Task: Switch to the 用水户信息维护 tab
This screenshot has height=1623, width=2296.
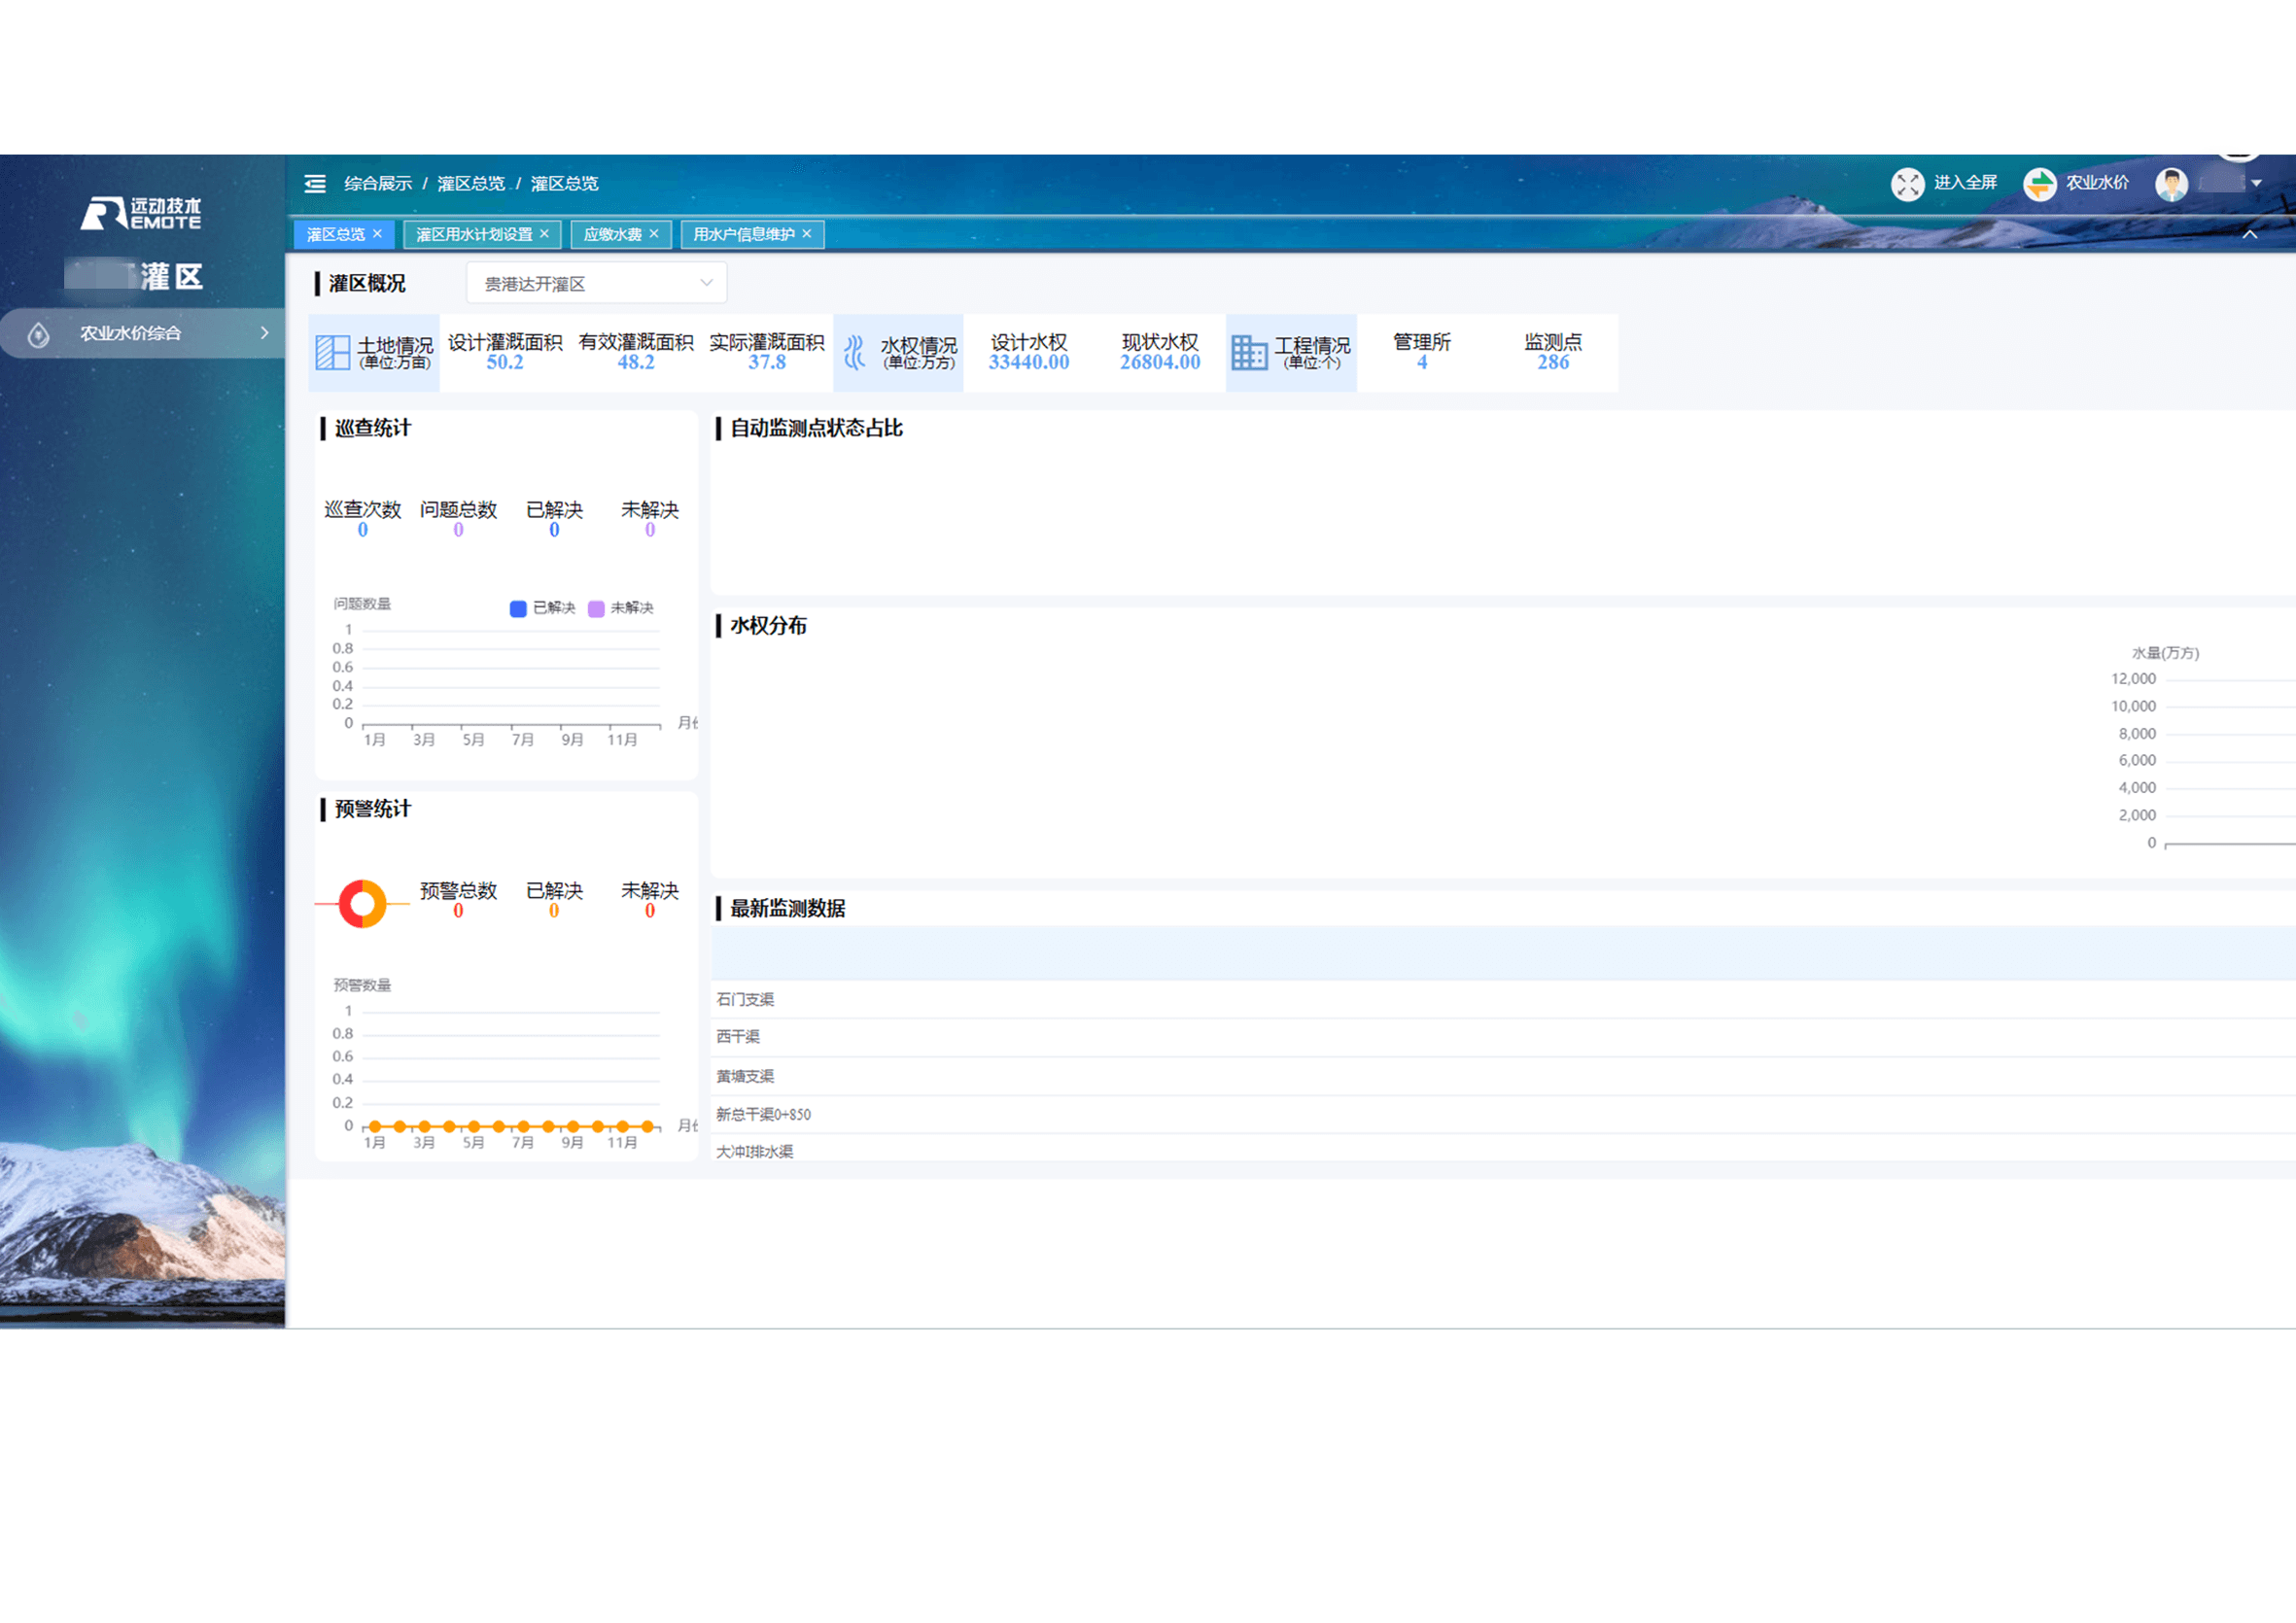Action: [x=743, y=235]
